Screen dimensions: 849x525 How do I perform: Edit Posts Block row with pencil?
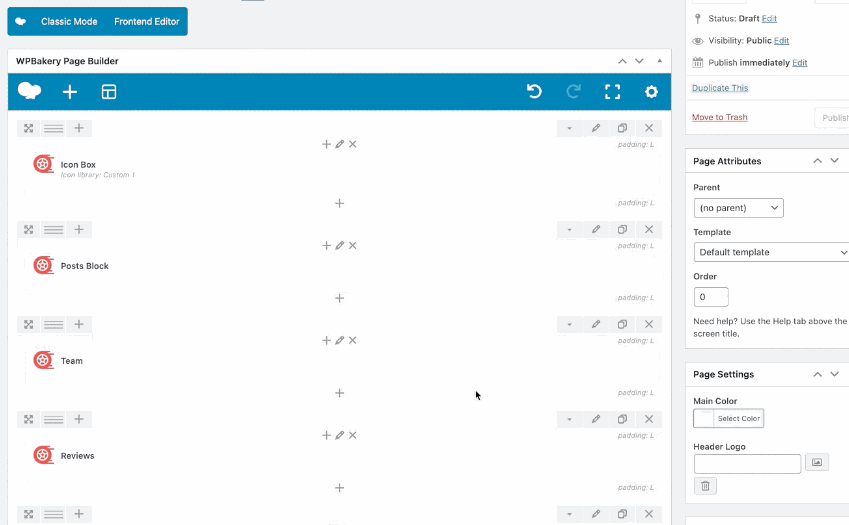(596, 229)
